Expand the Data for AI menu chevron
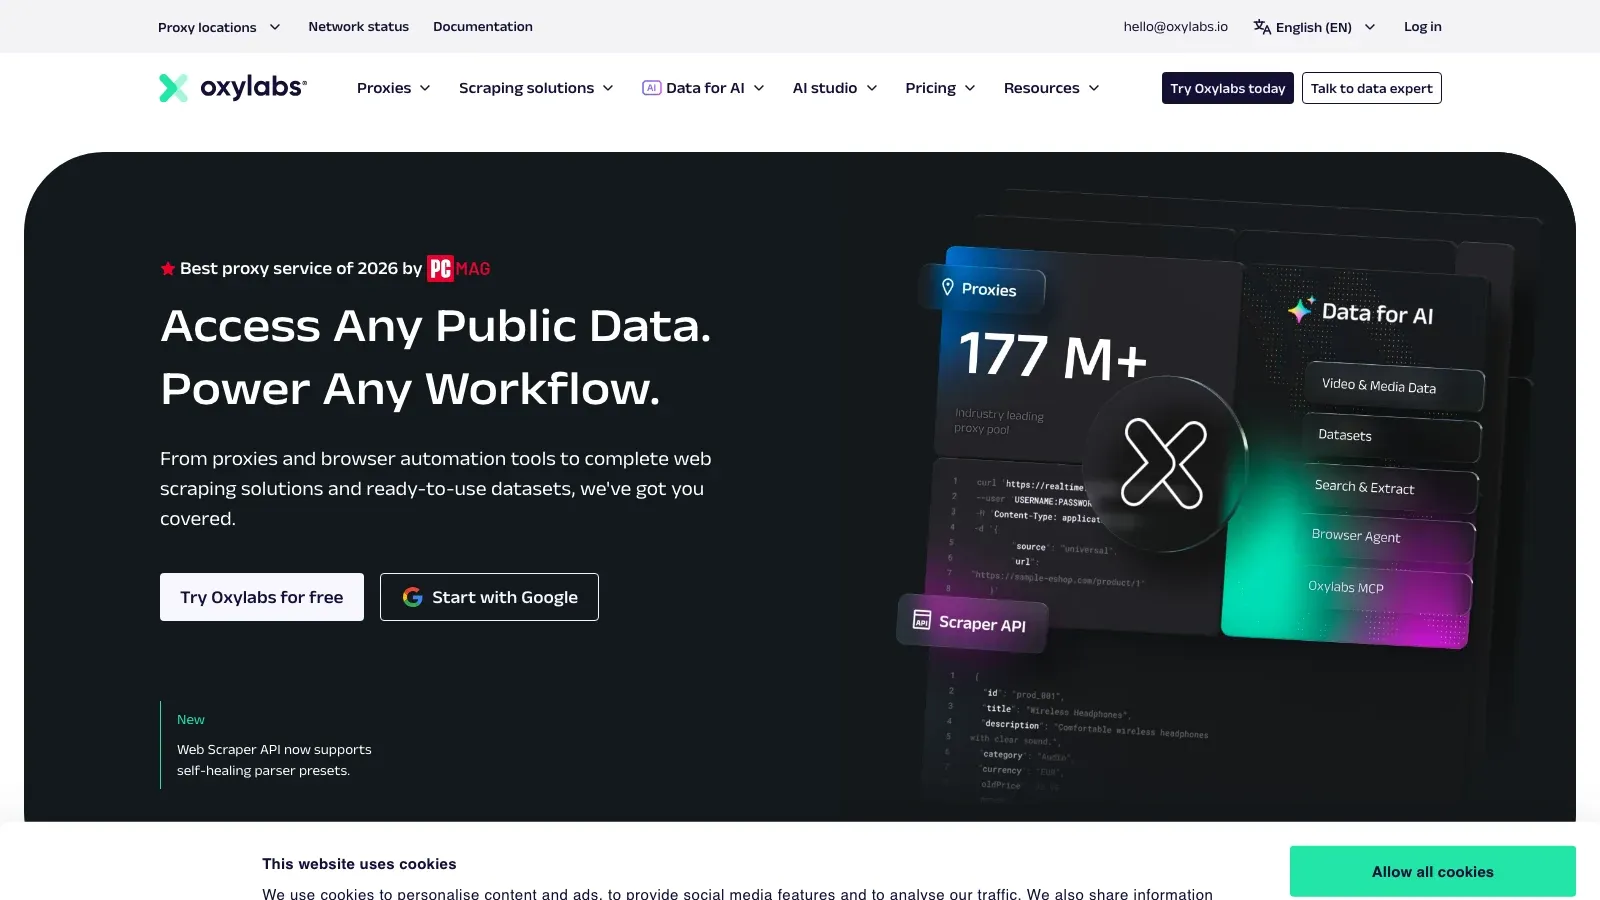The height and width of the screenshot is (900, 1600). click(x=759, y=88)
